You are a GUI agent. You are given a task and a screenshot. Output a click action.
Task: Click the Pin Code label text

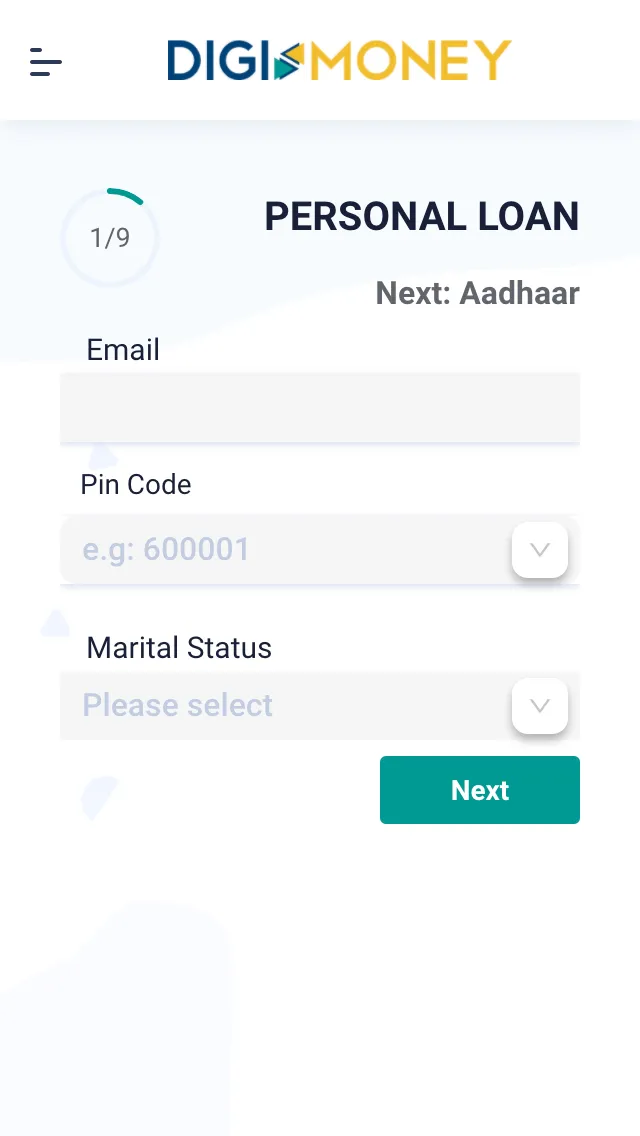point(135,484)
